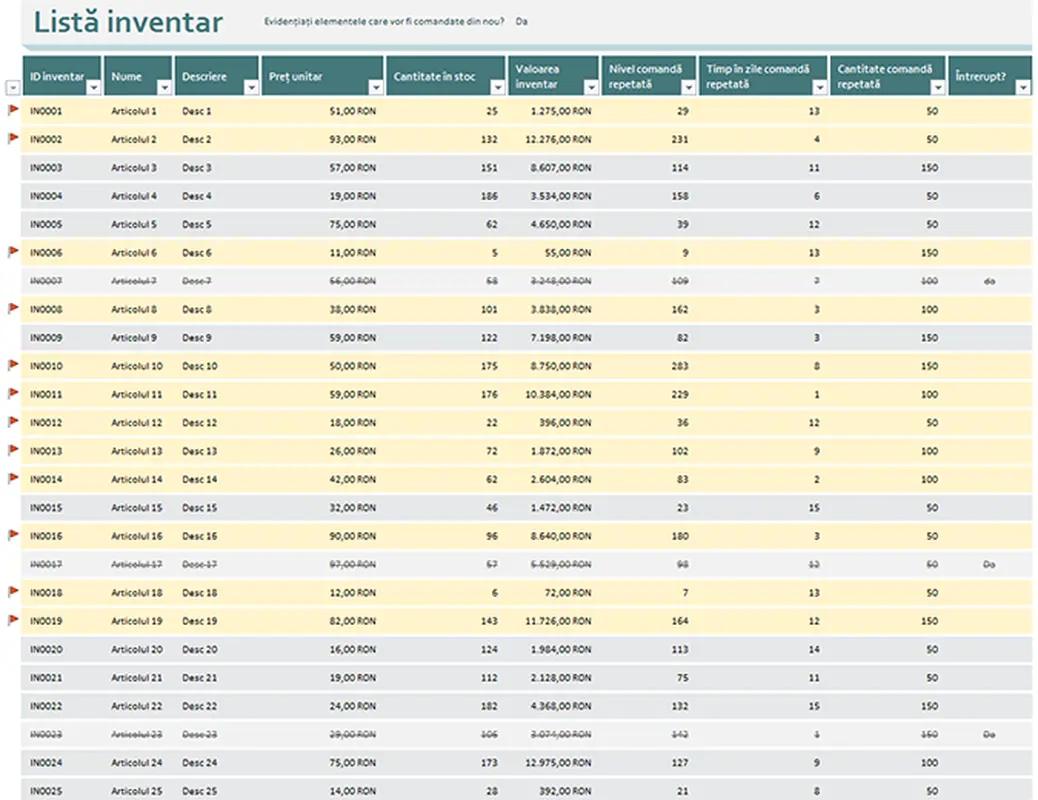Open the Întrerupt? filter dropdown arrow
Image resolution: width=1038 pixels, height=800 pixels.
[x=1022, y=88]
